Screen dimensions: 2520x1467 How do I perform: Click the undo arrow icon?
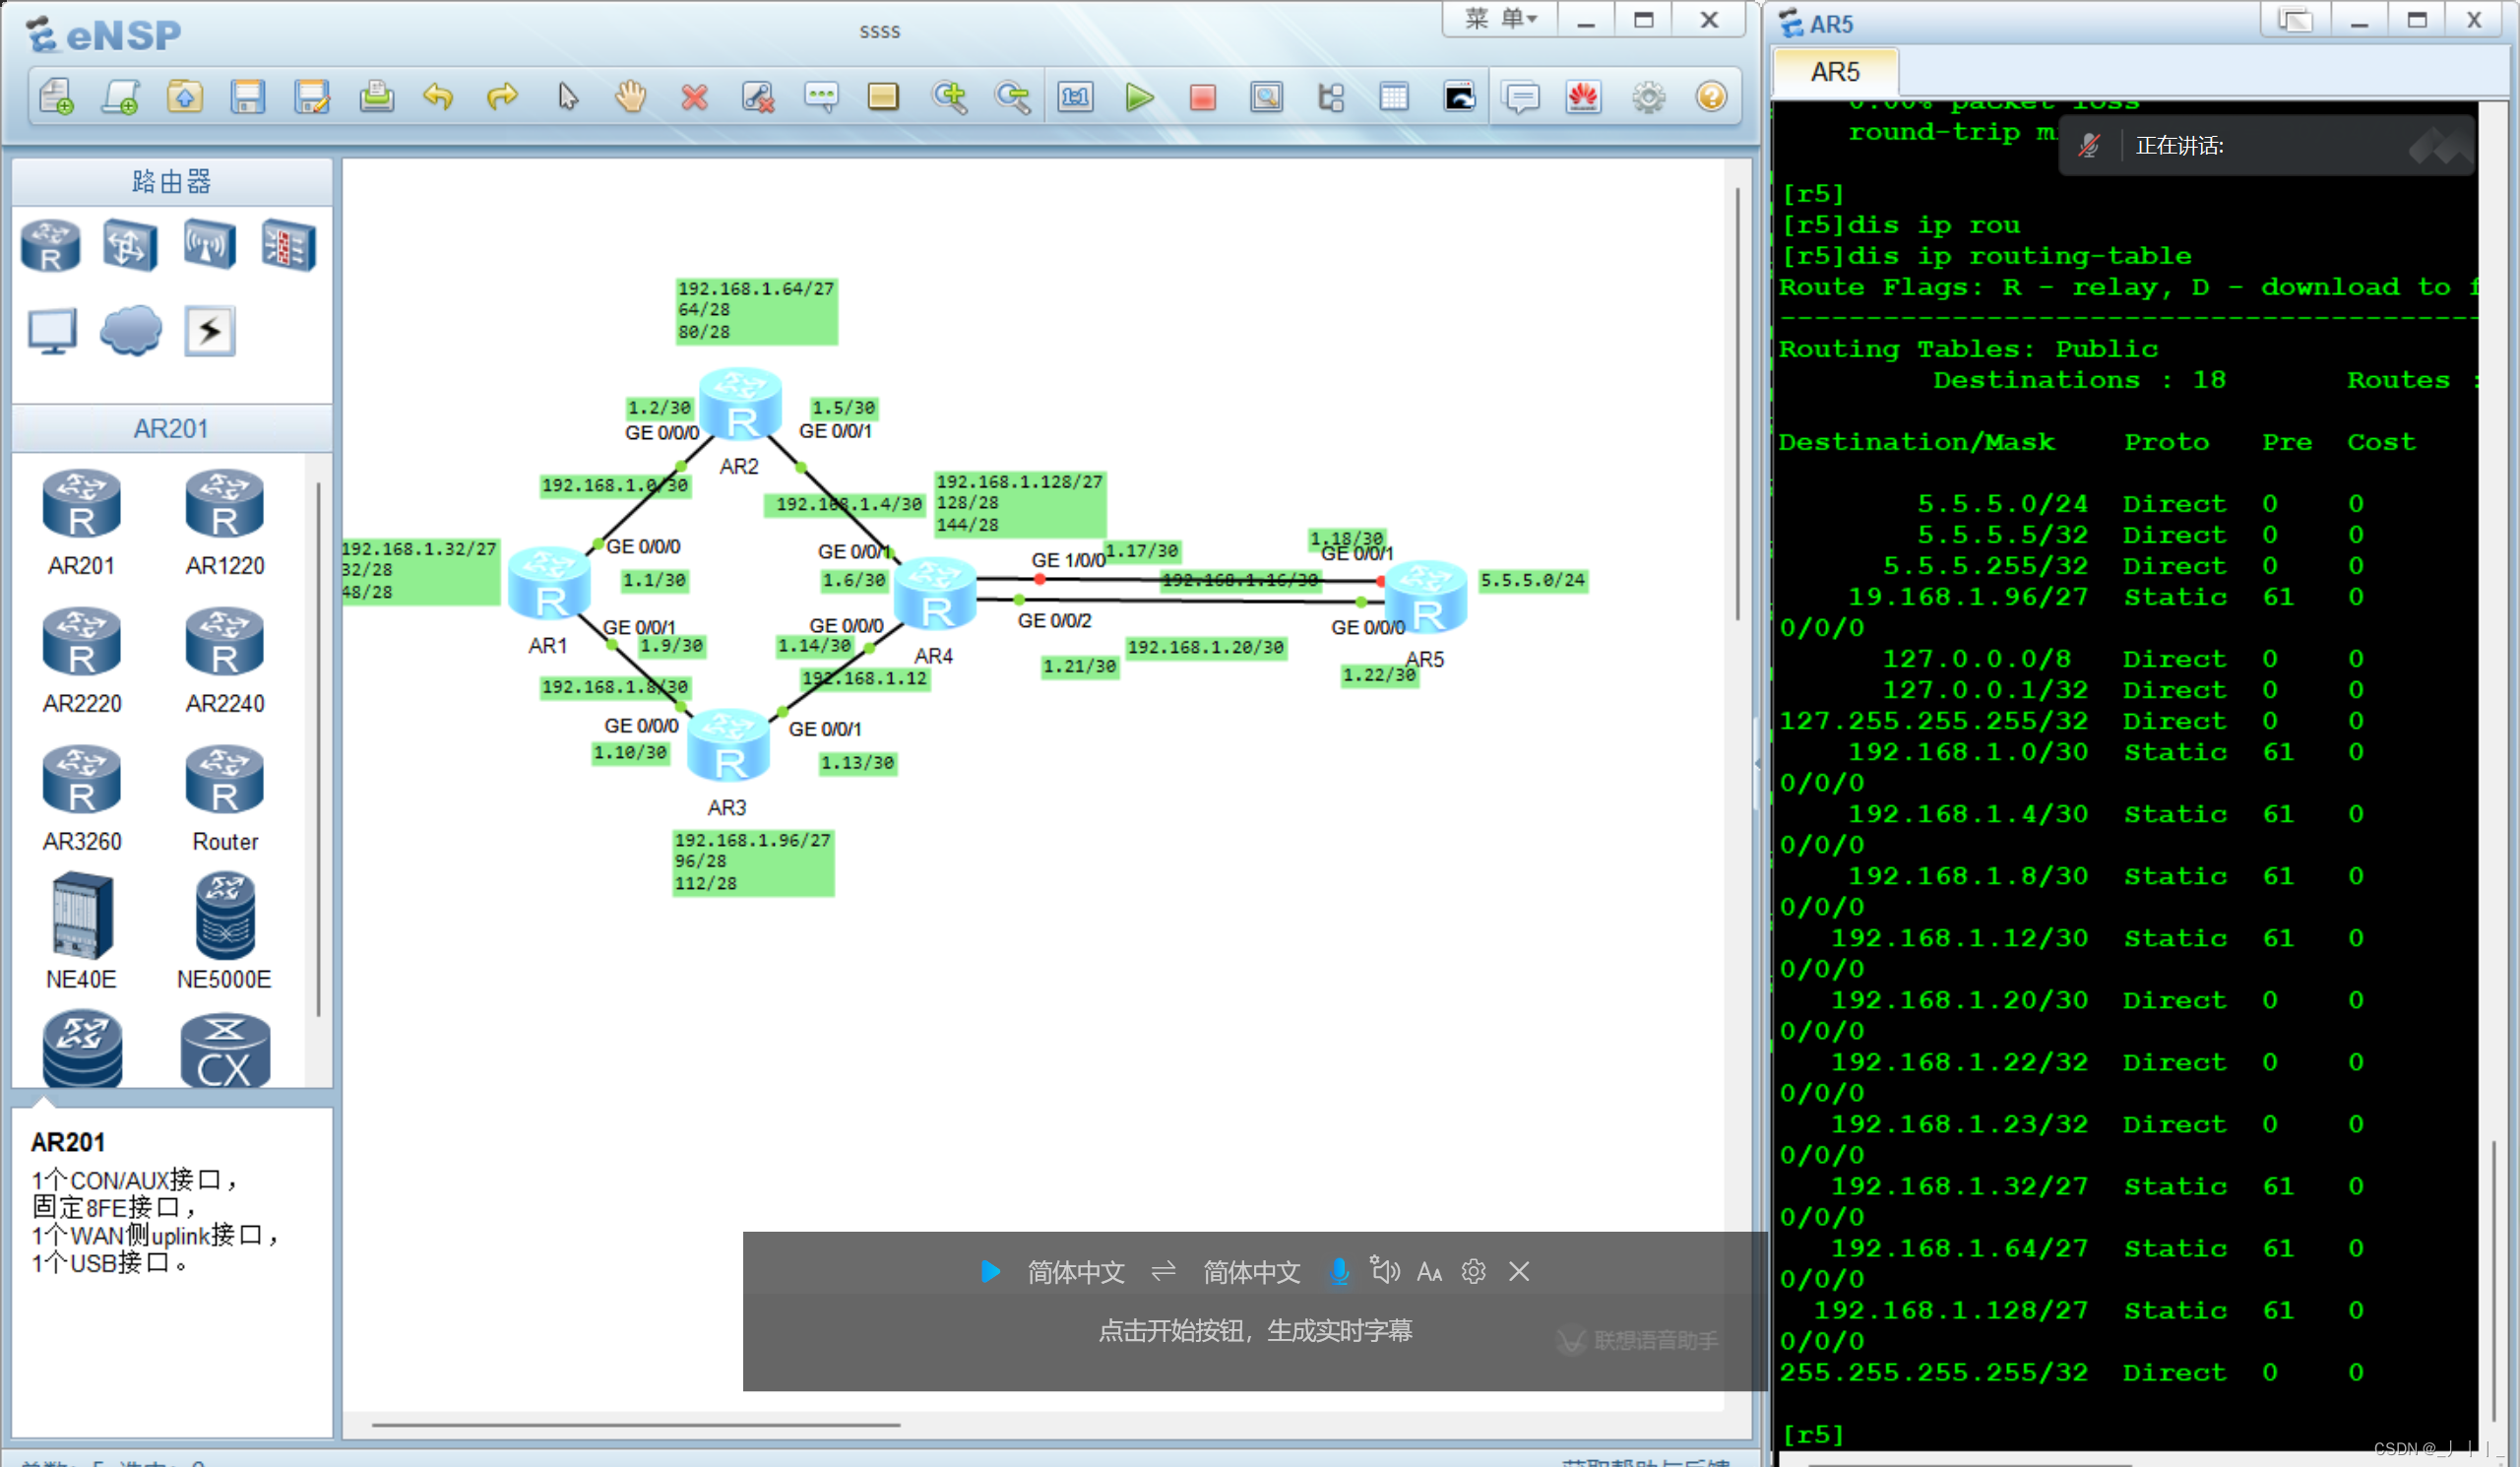pos(438,97)
